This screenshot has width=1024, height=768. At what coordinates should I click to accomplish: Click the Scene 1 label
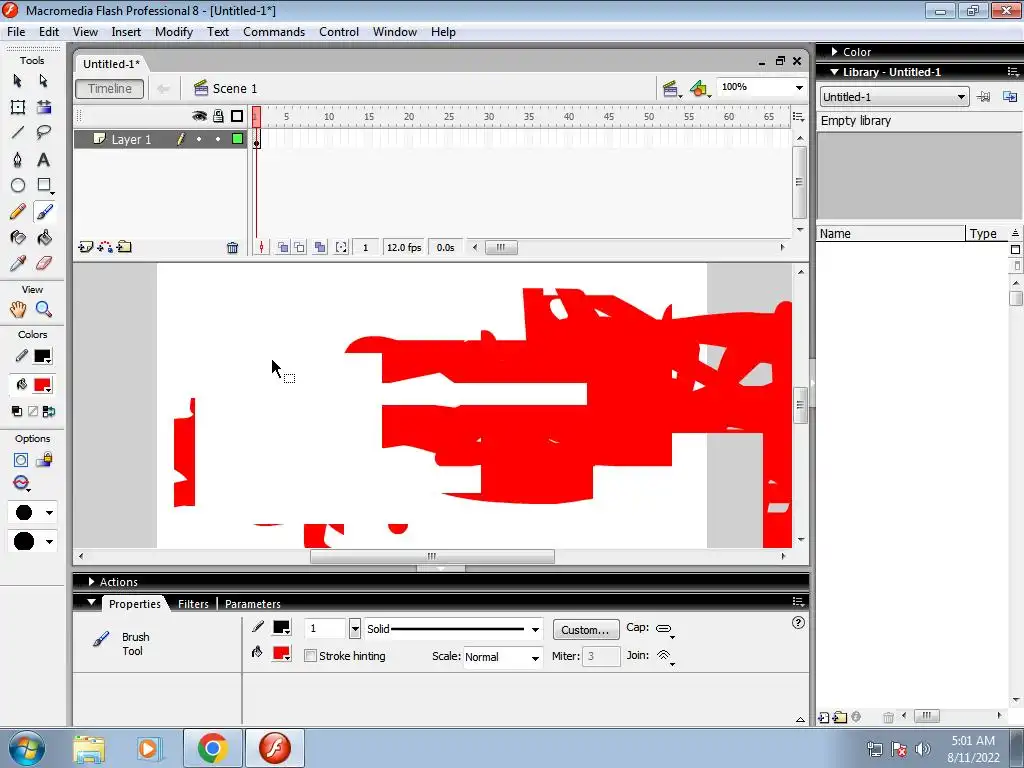pyautogui.click(x=234, y=89)
